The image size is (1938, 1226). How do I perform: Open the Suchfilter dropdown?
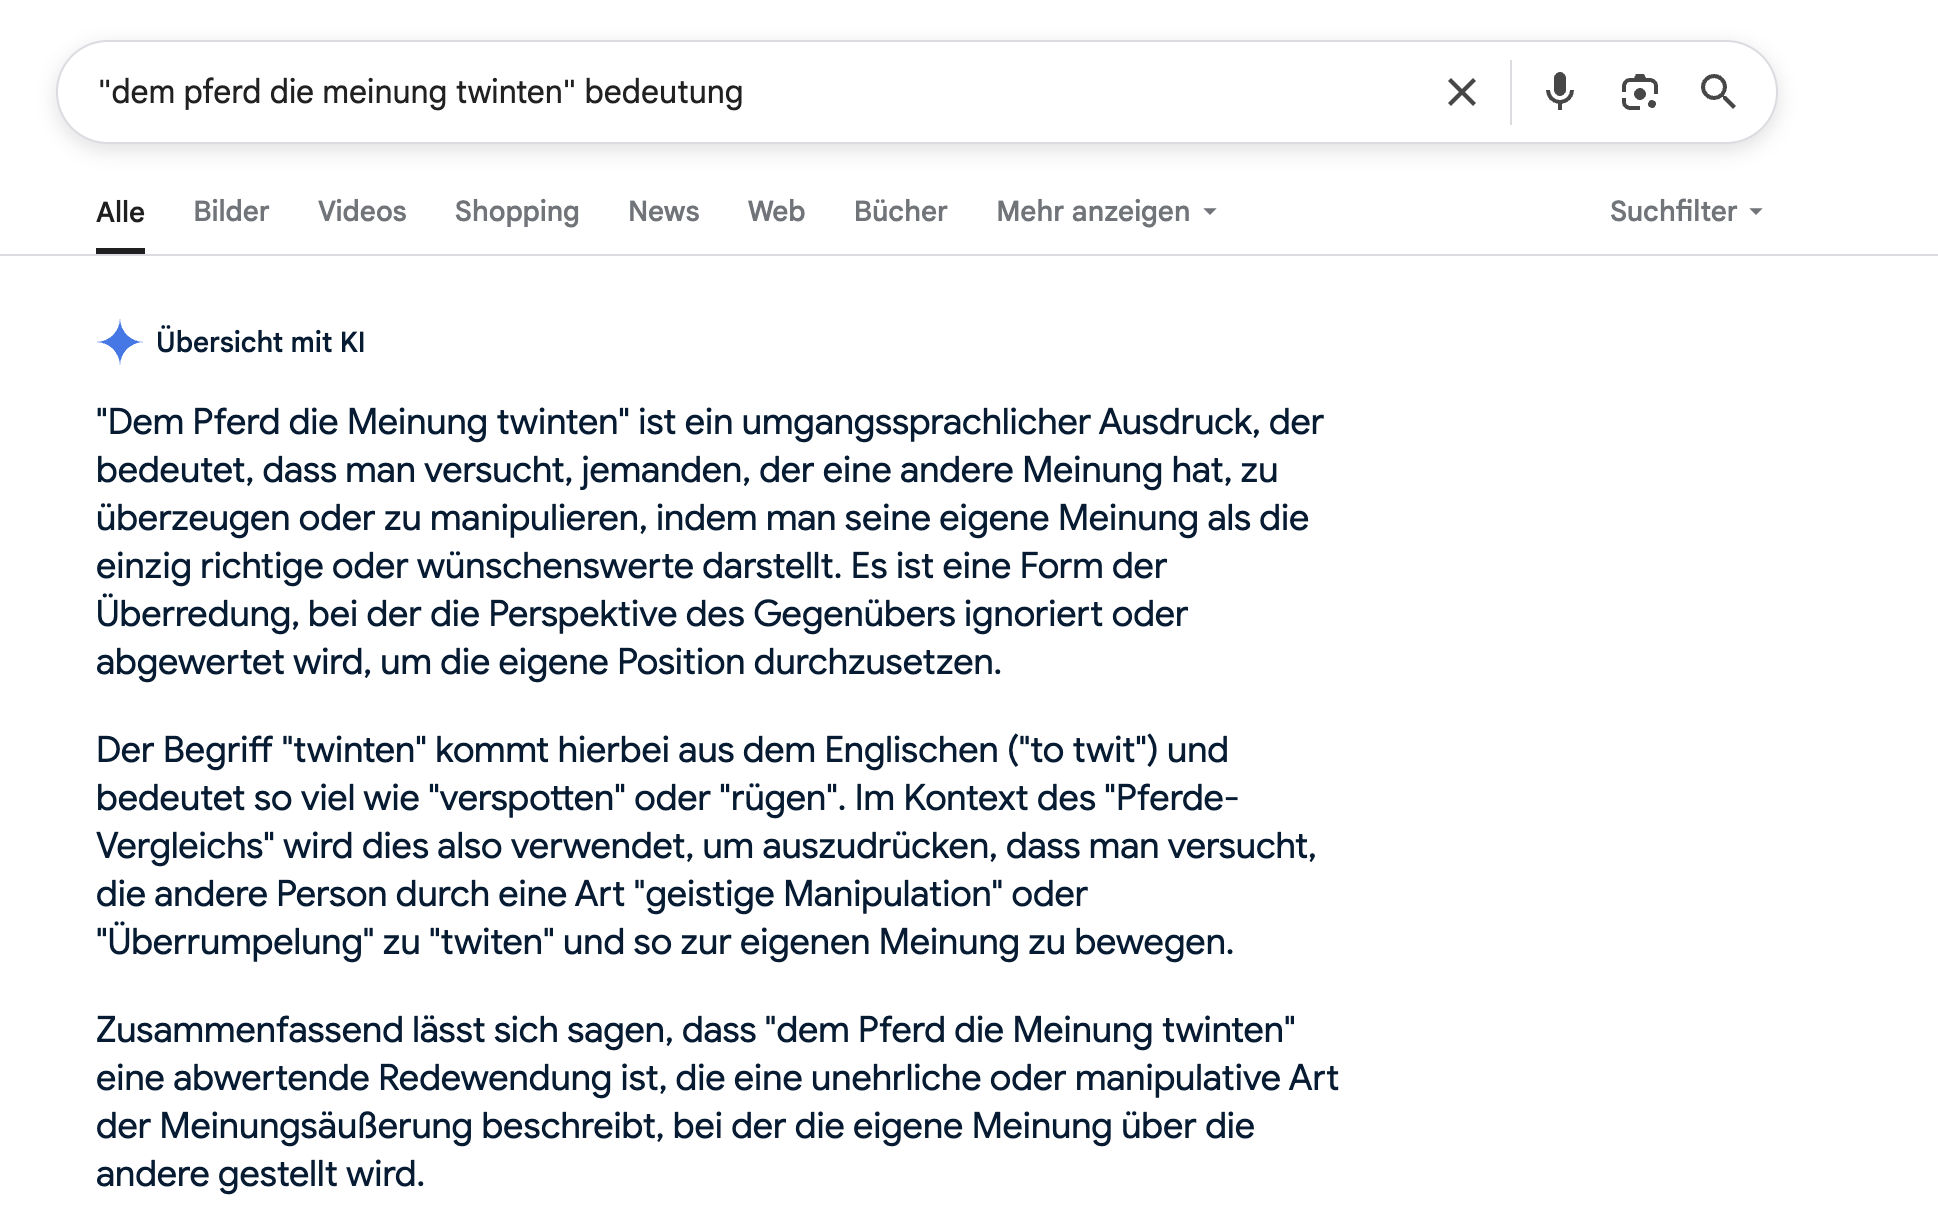click(1685, 212)
